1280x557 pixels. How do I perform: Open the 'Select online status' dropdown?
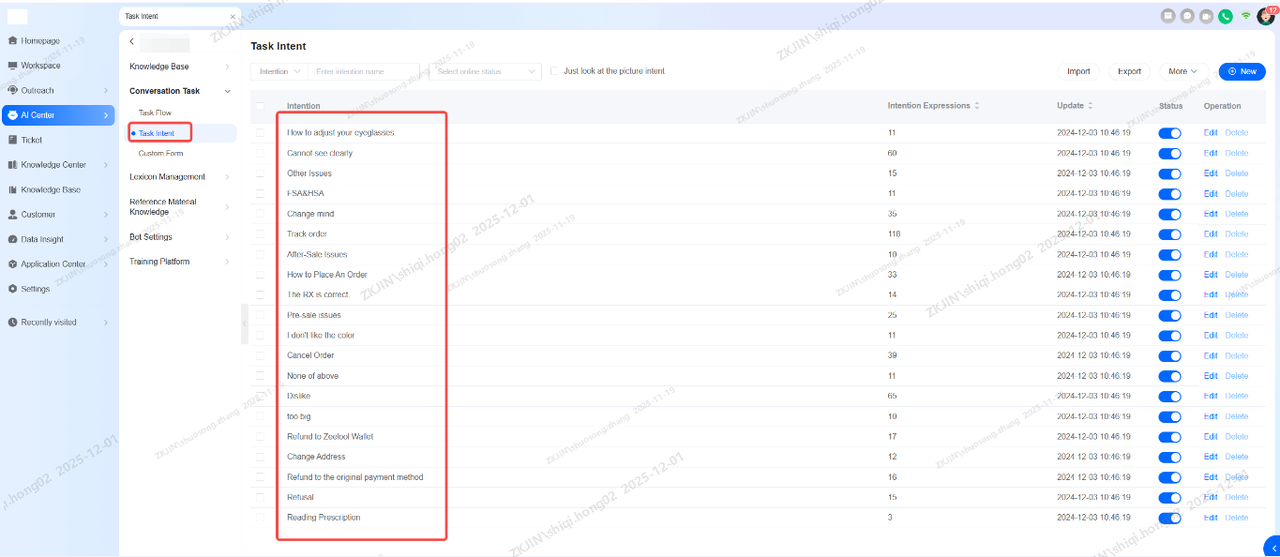click(x=484, y=72)
